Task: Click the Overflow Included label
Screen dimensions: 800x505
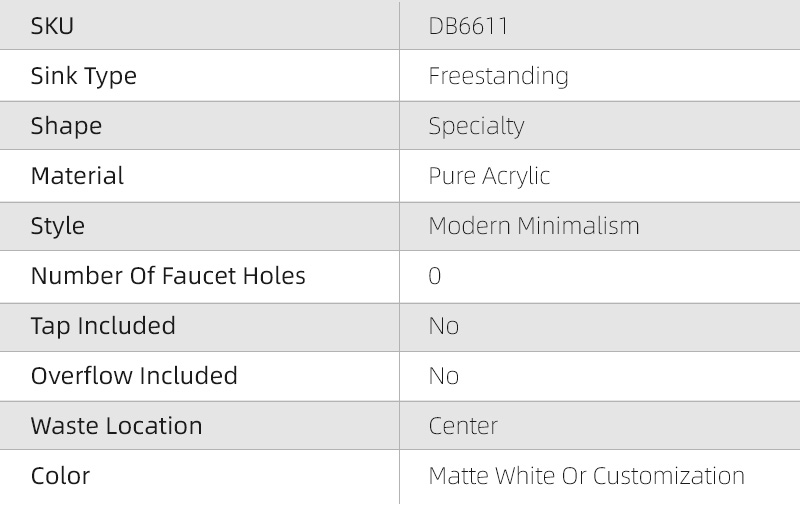Action: click(134, 376)
